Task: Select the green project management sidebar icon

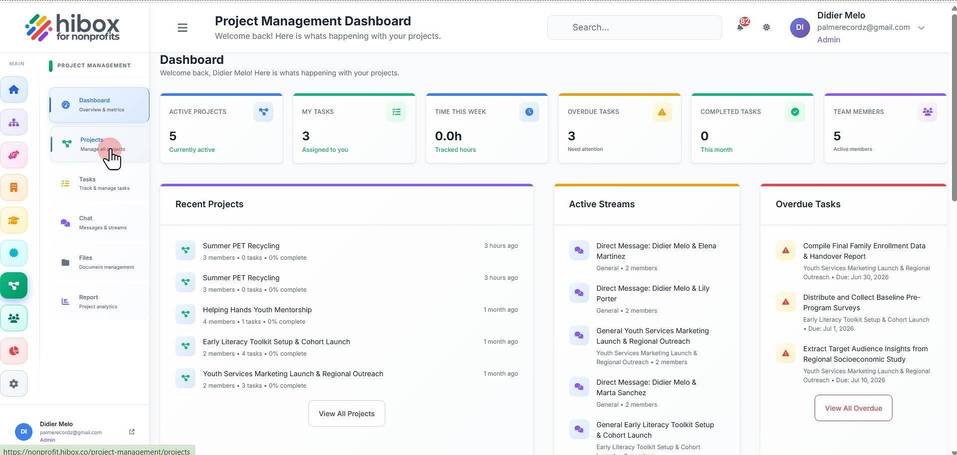Action: click(x=13, y=285)
